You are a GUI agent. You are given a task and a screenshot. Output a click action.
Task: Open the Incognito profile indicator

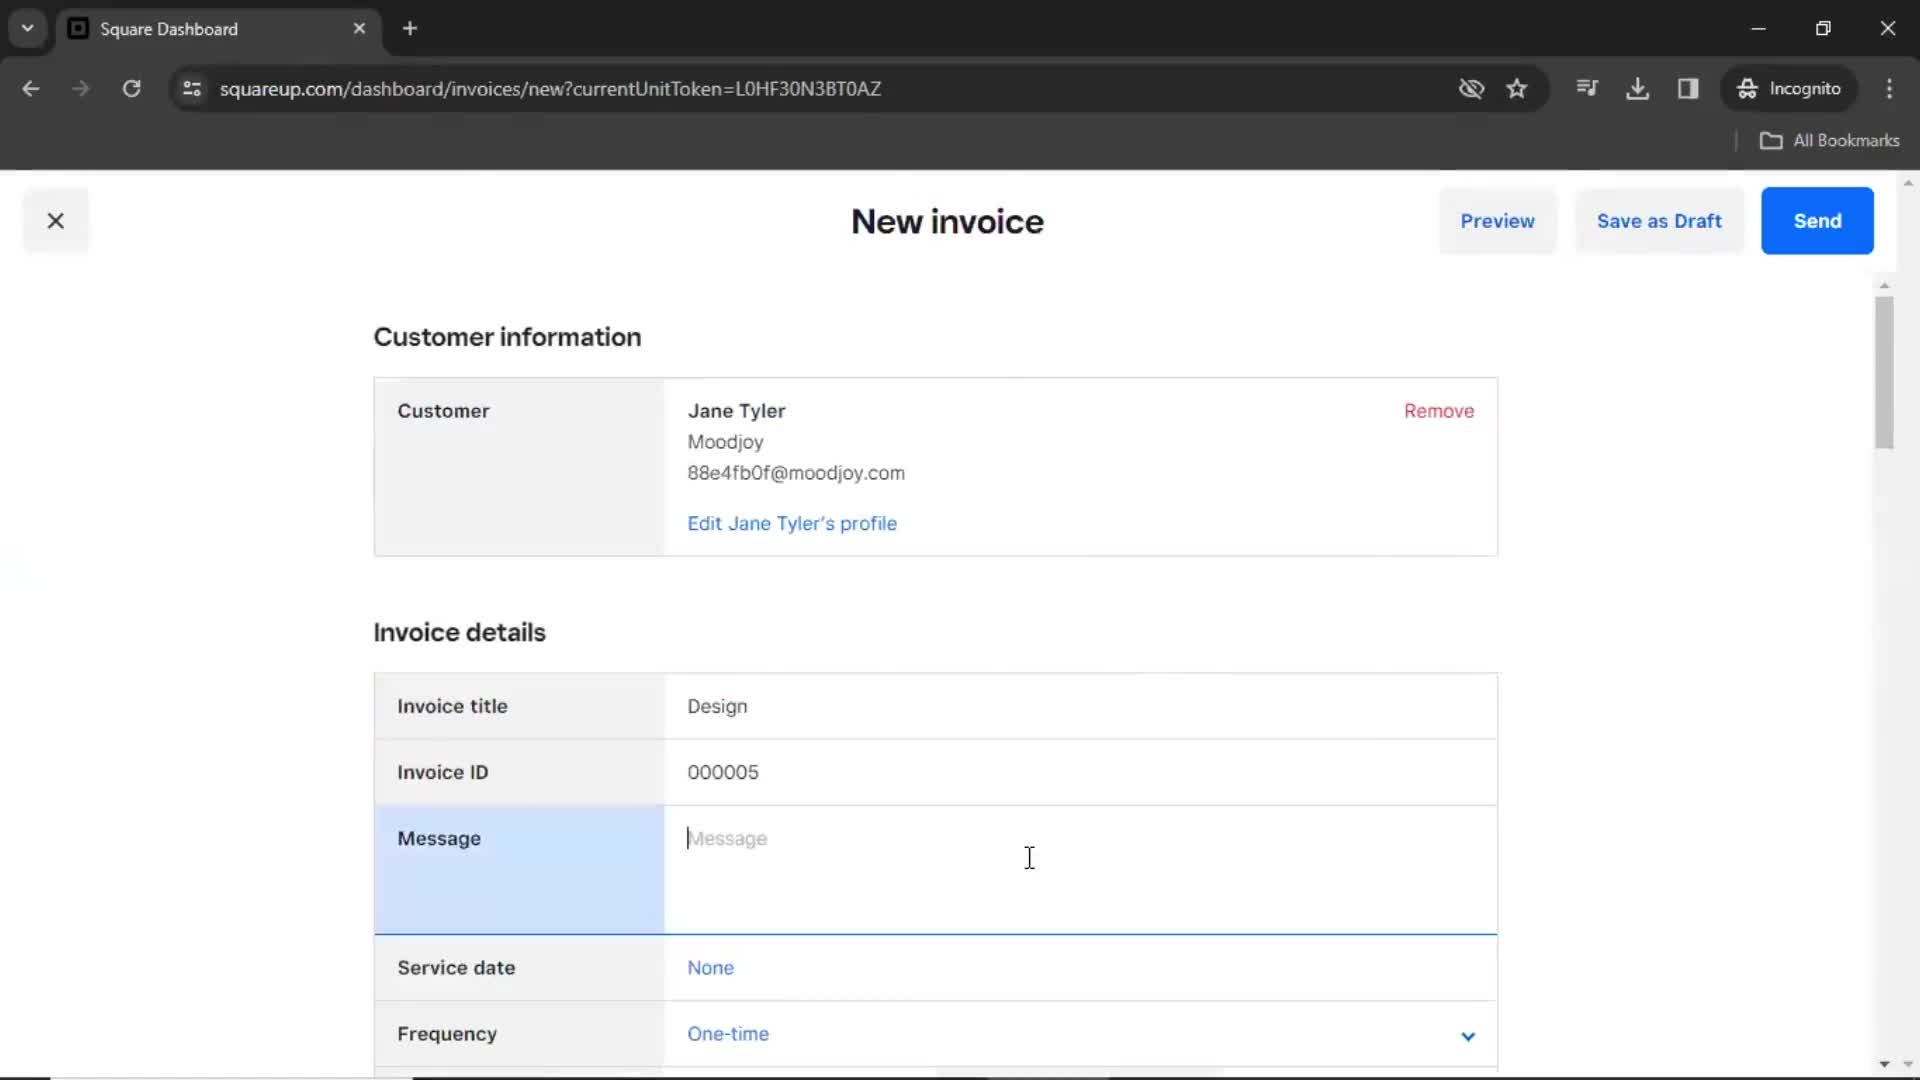point(1788,89)
